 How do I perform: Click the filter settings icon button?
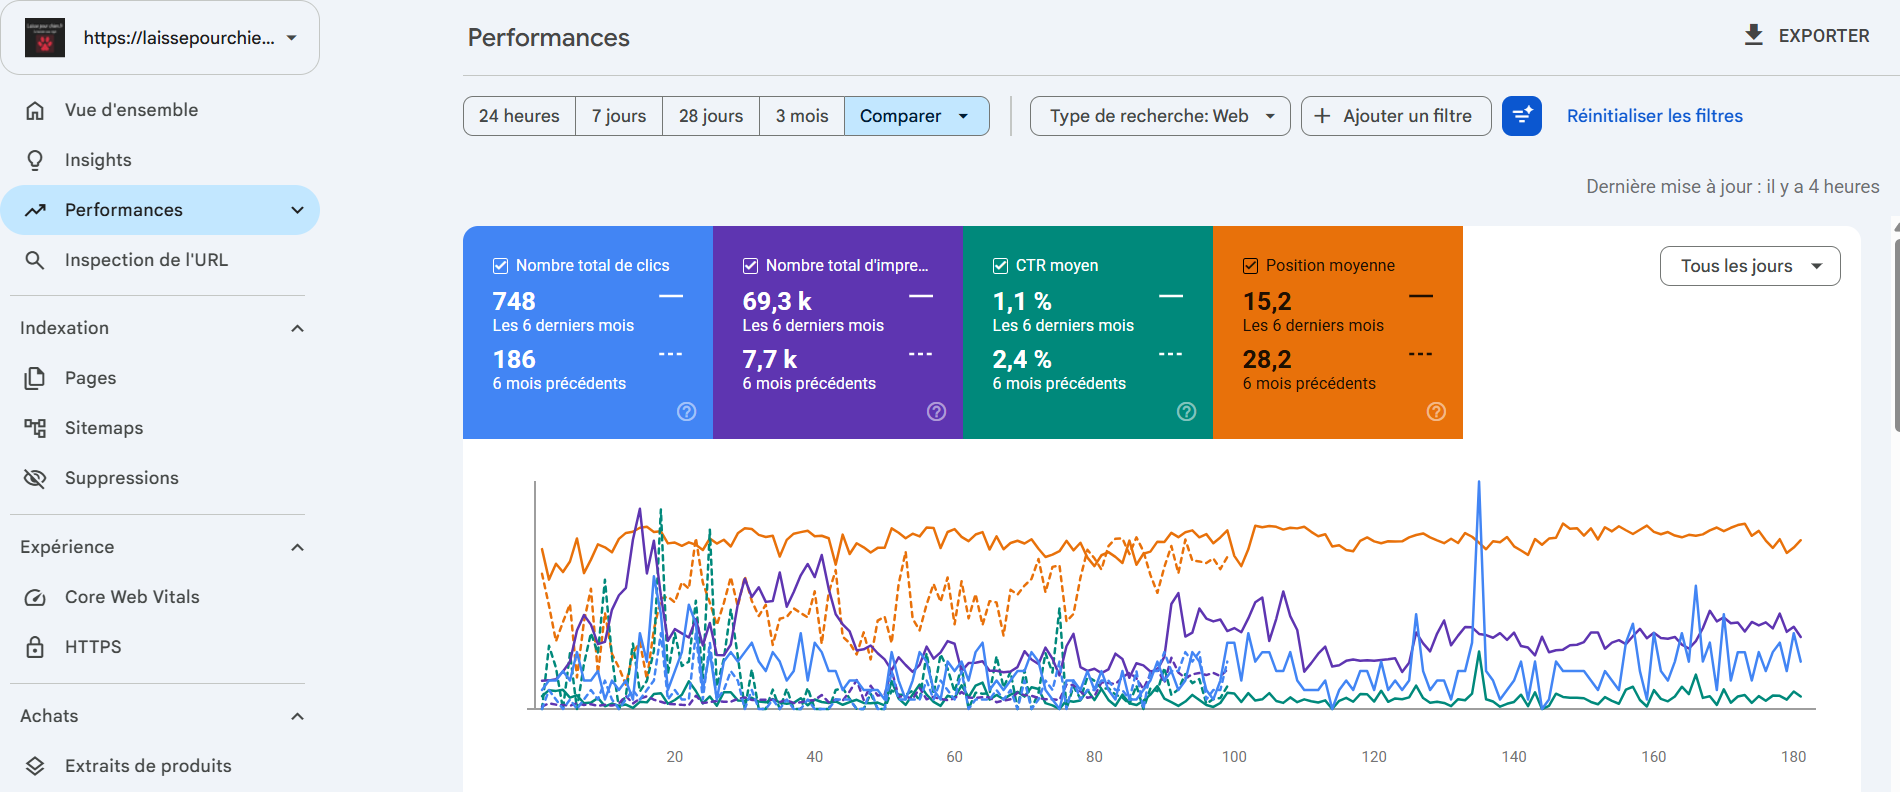pos(1521,116)
